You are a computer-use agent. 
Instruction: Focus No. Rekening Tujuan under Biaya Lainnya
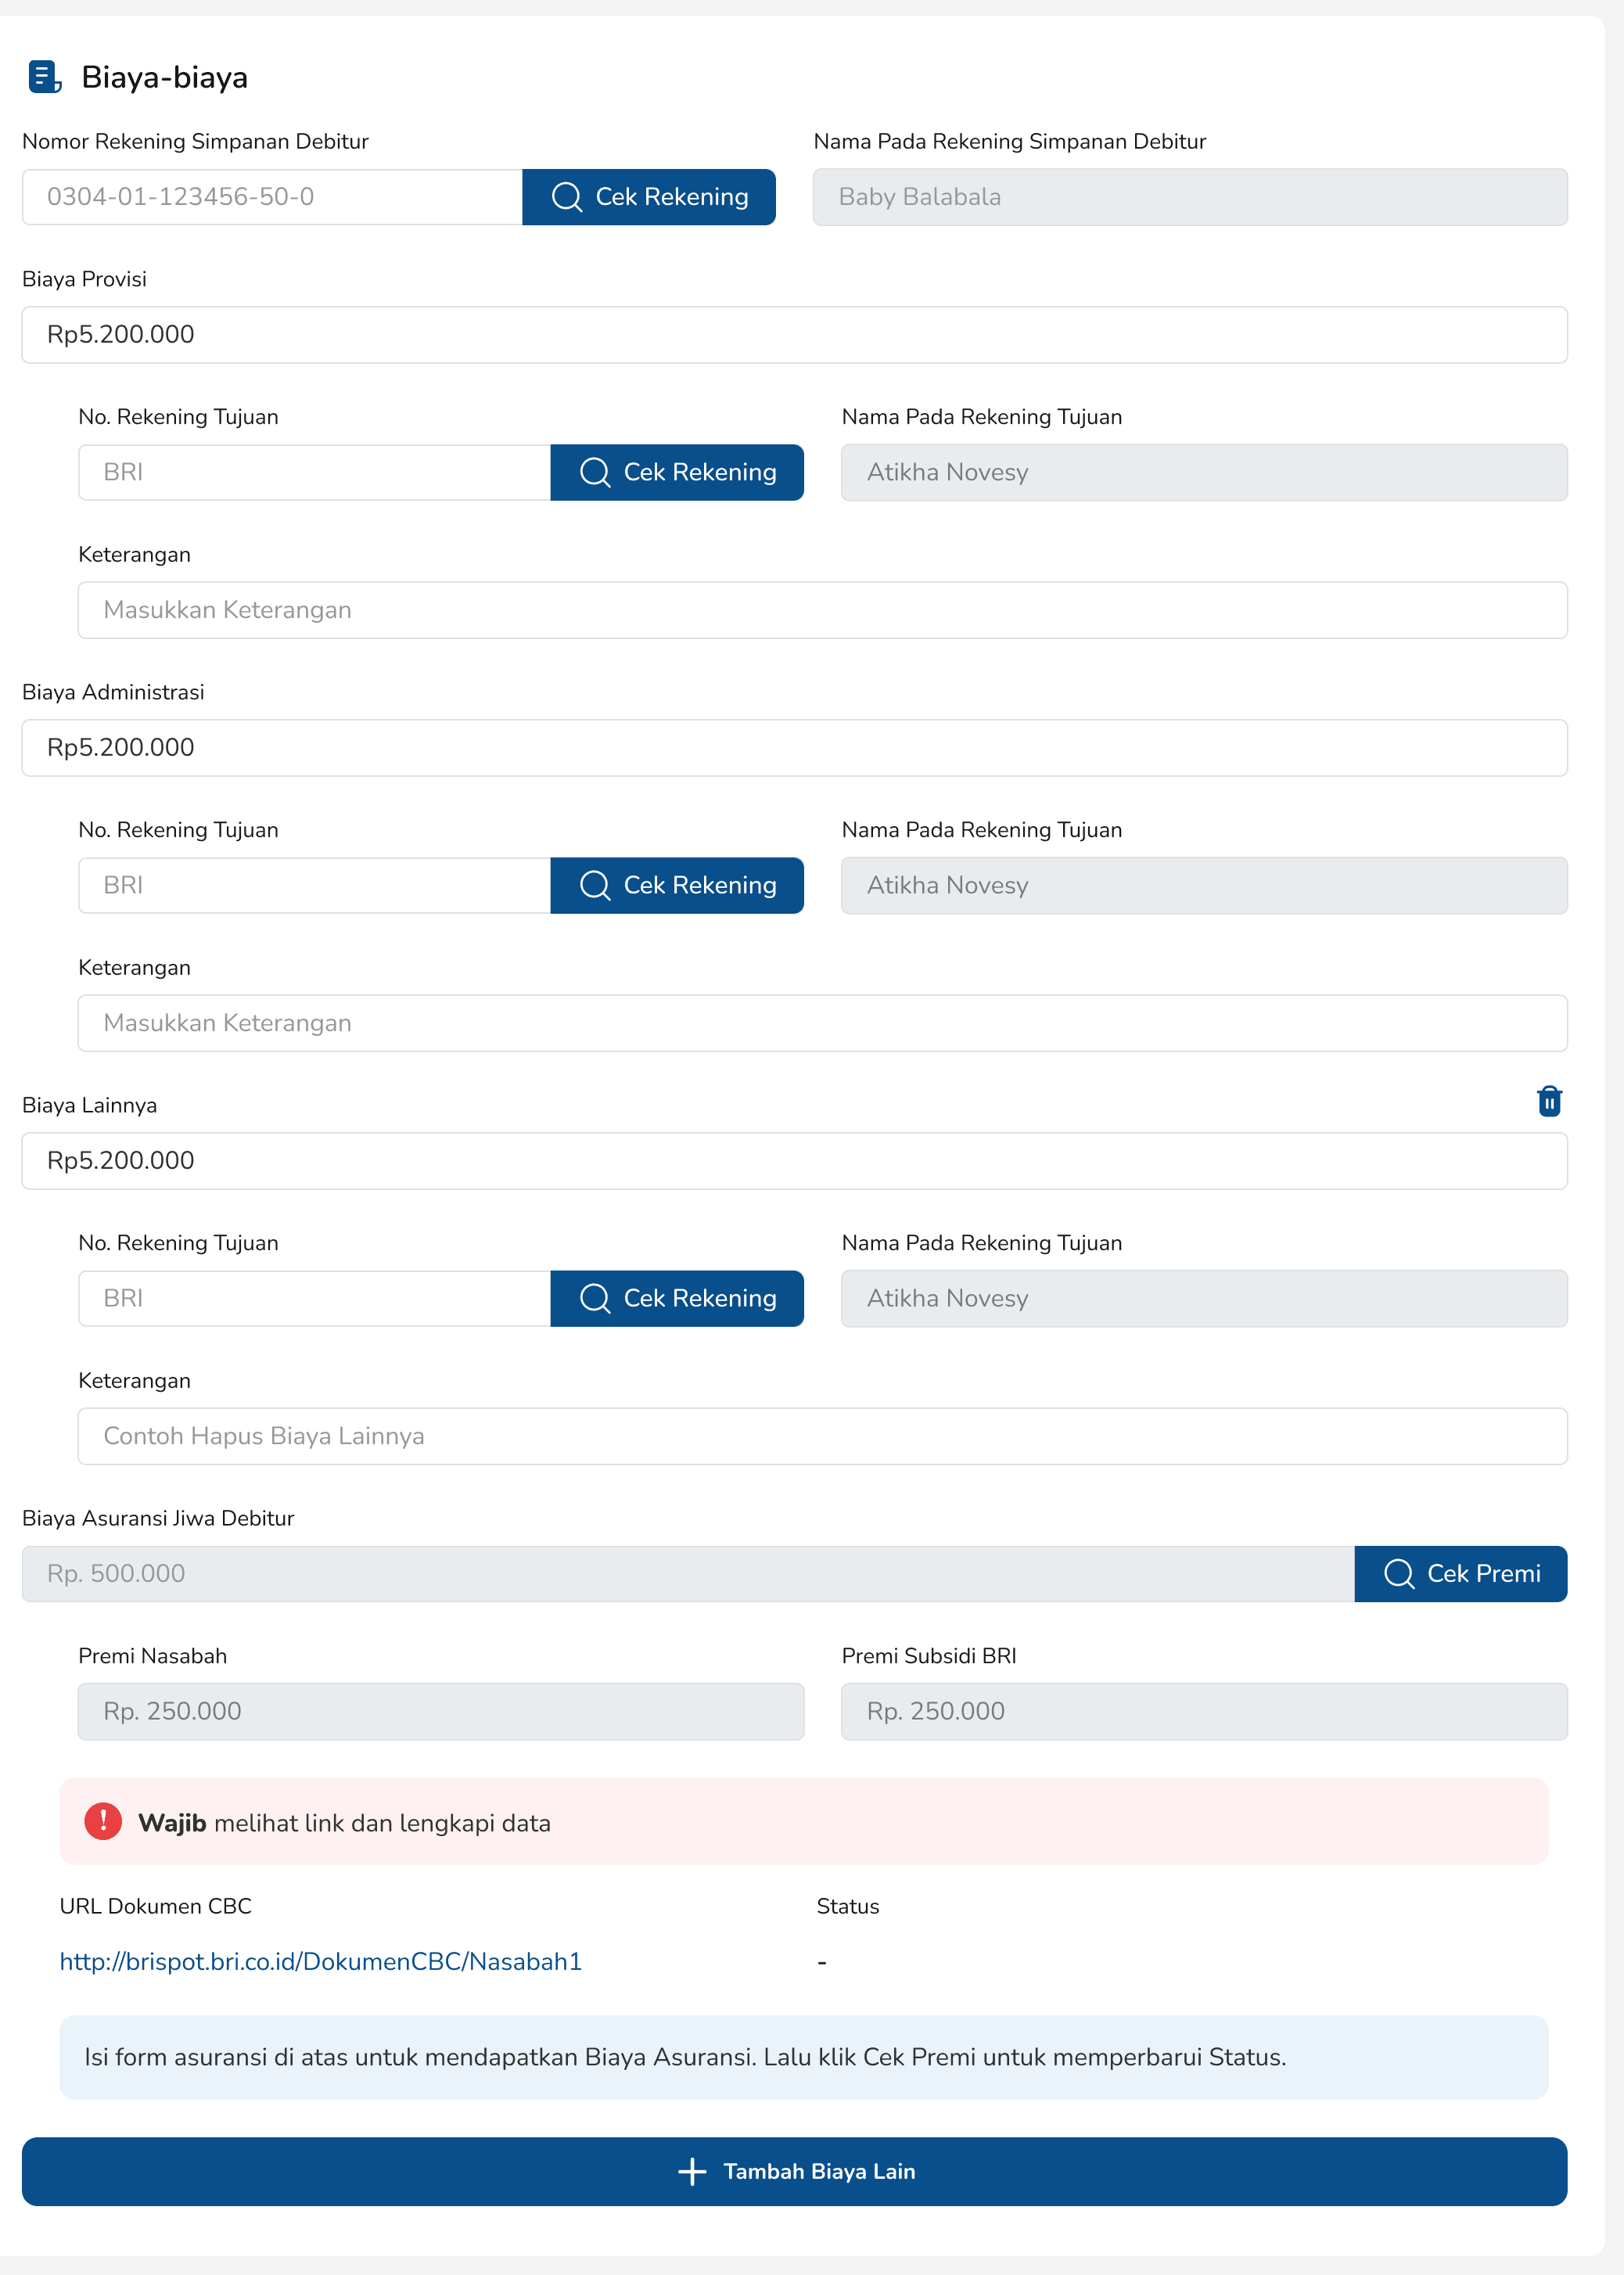[x=314, y=1298]
